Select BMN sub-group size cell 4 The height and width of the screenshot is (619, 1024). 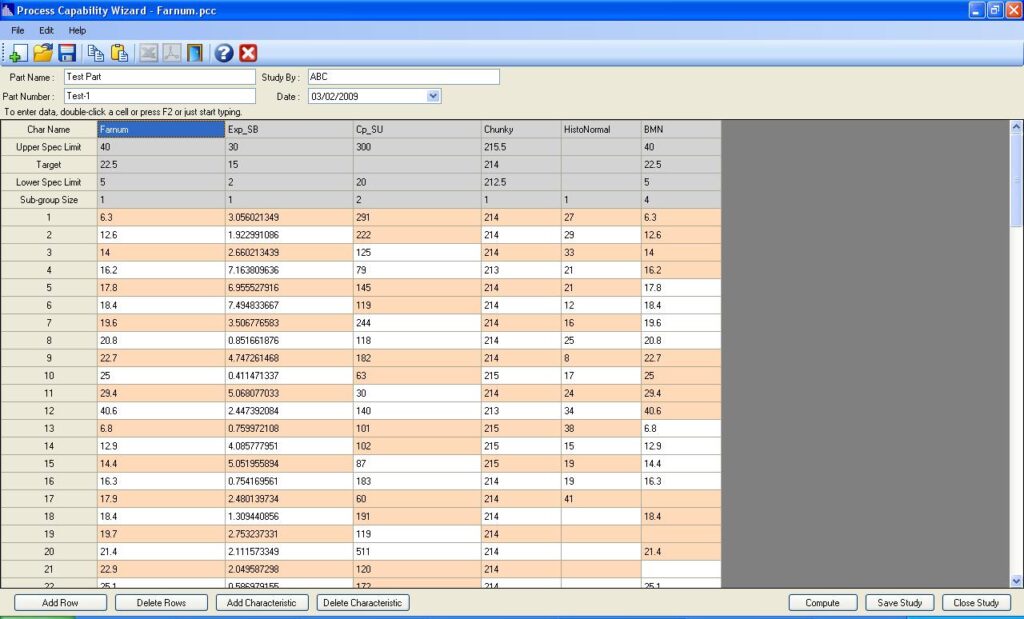[681, 200]
